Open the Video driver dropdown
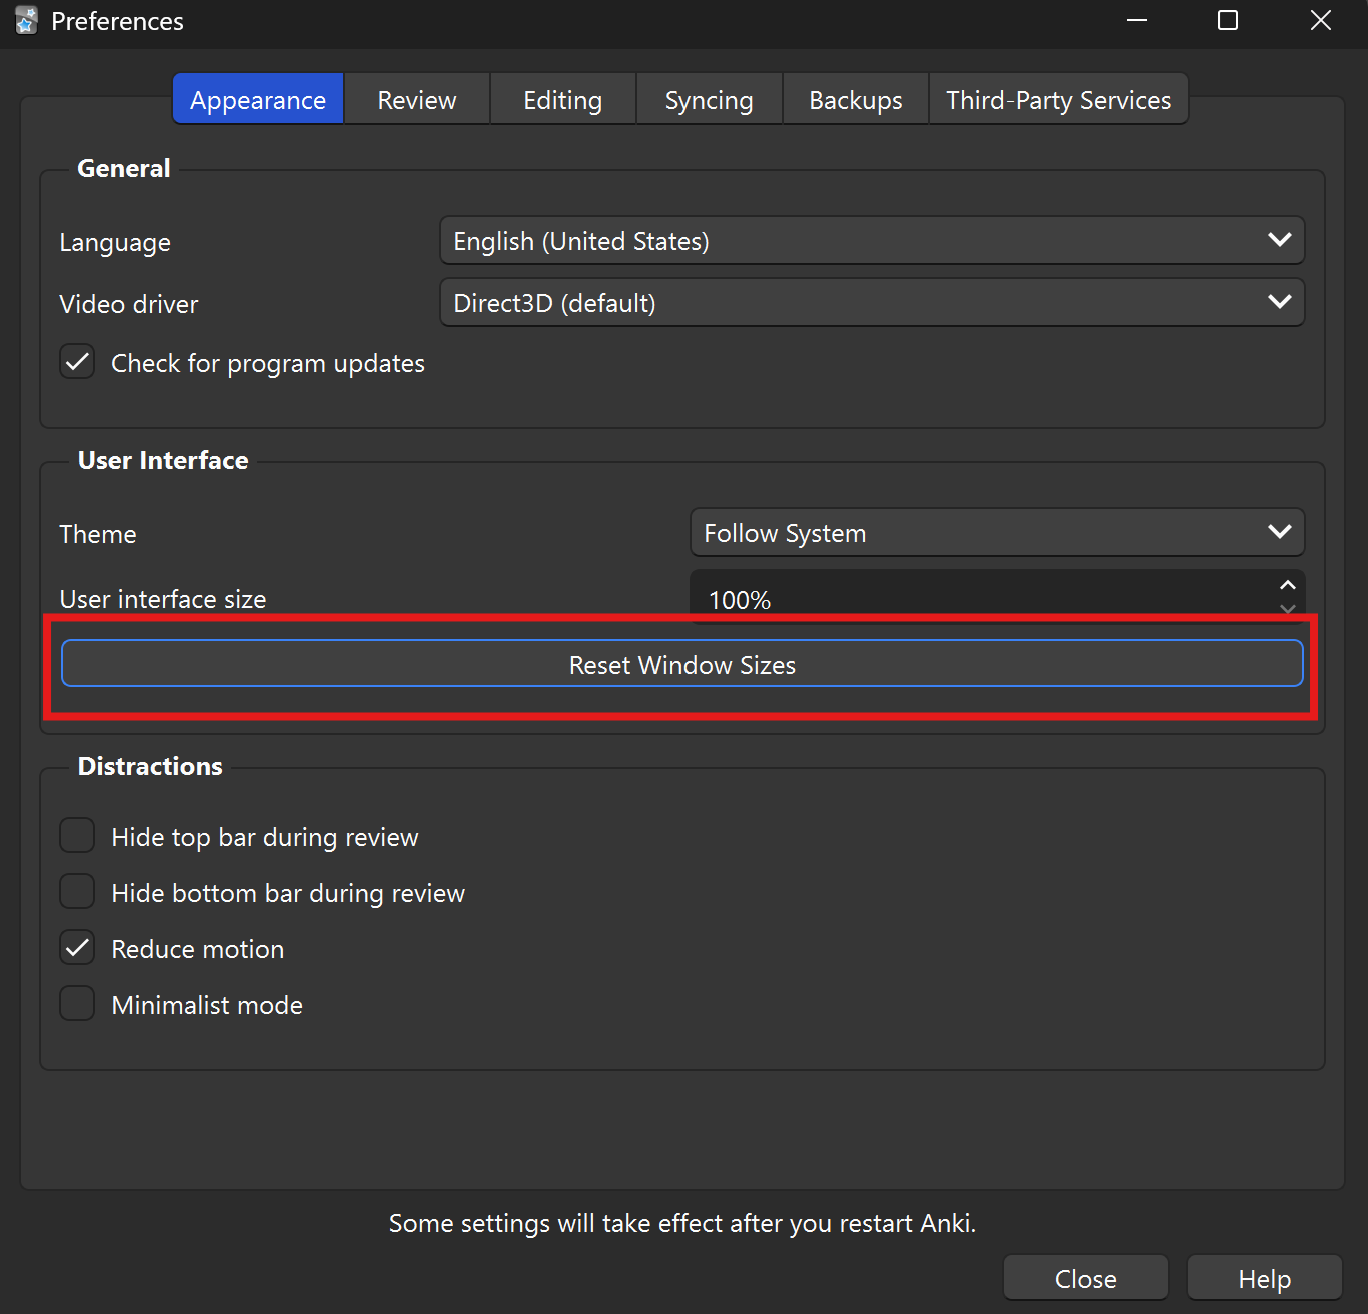Screen dimensions: 1368x1314 pos(871,303)
